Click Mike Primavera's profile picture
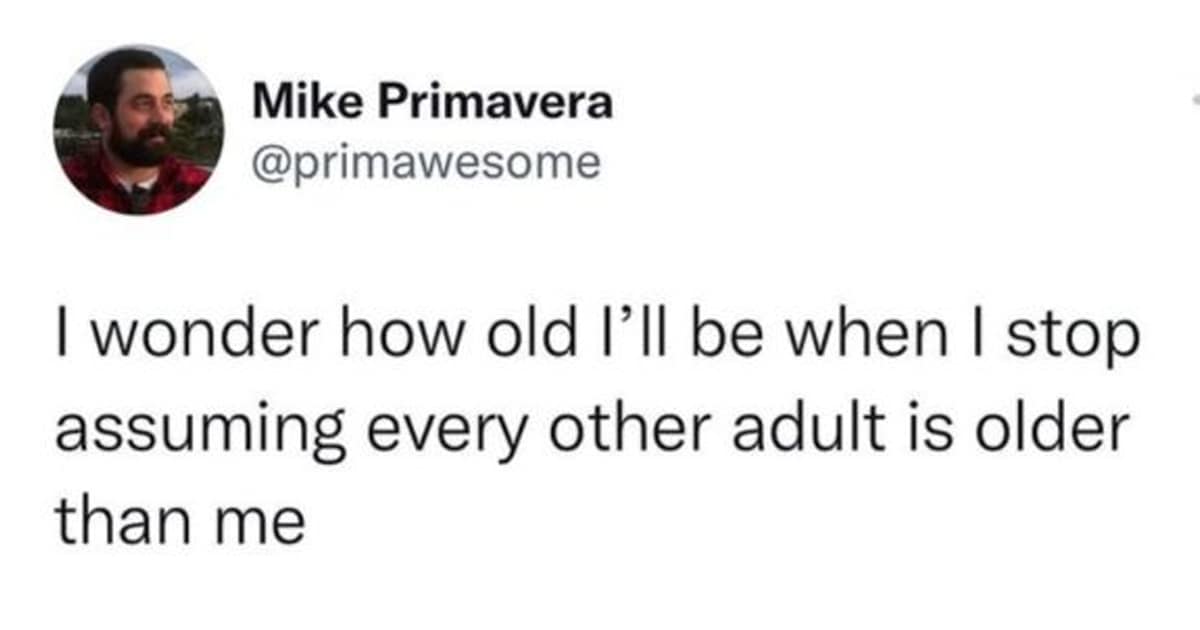 pos(139,130)
